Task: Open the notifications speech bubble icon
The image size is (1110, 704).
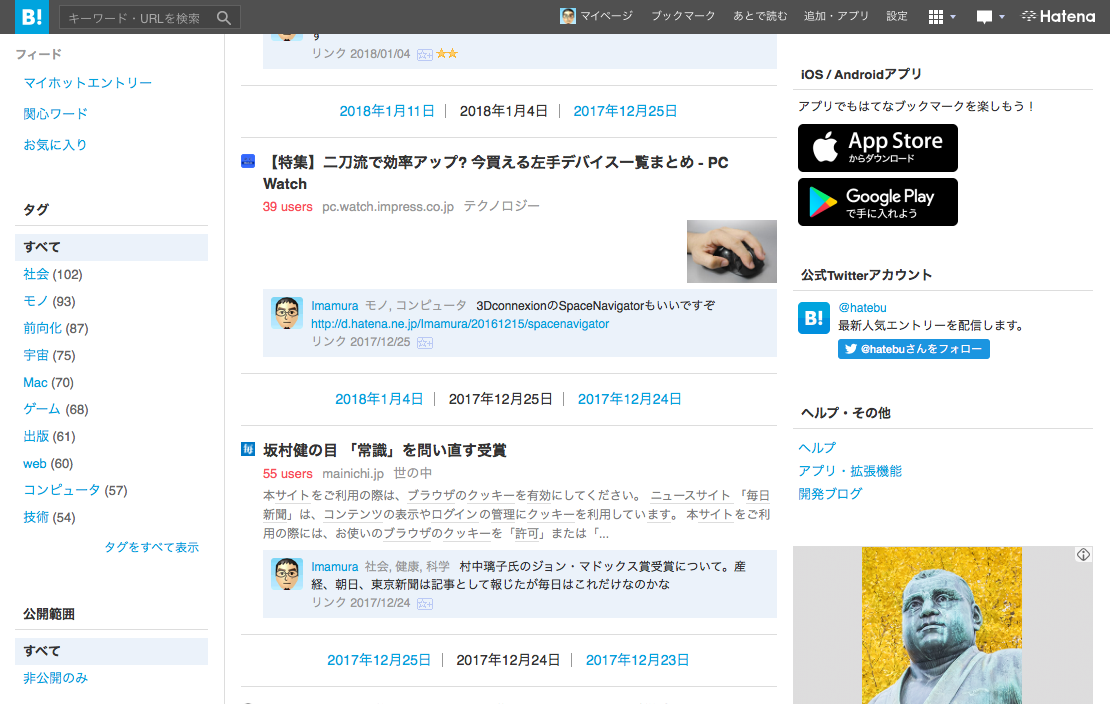Action: coord(983,17)
